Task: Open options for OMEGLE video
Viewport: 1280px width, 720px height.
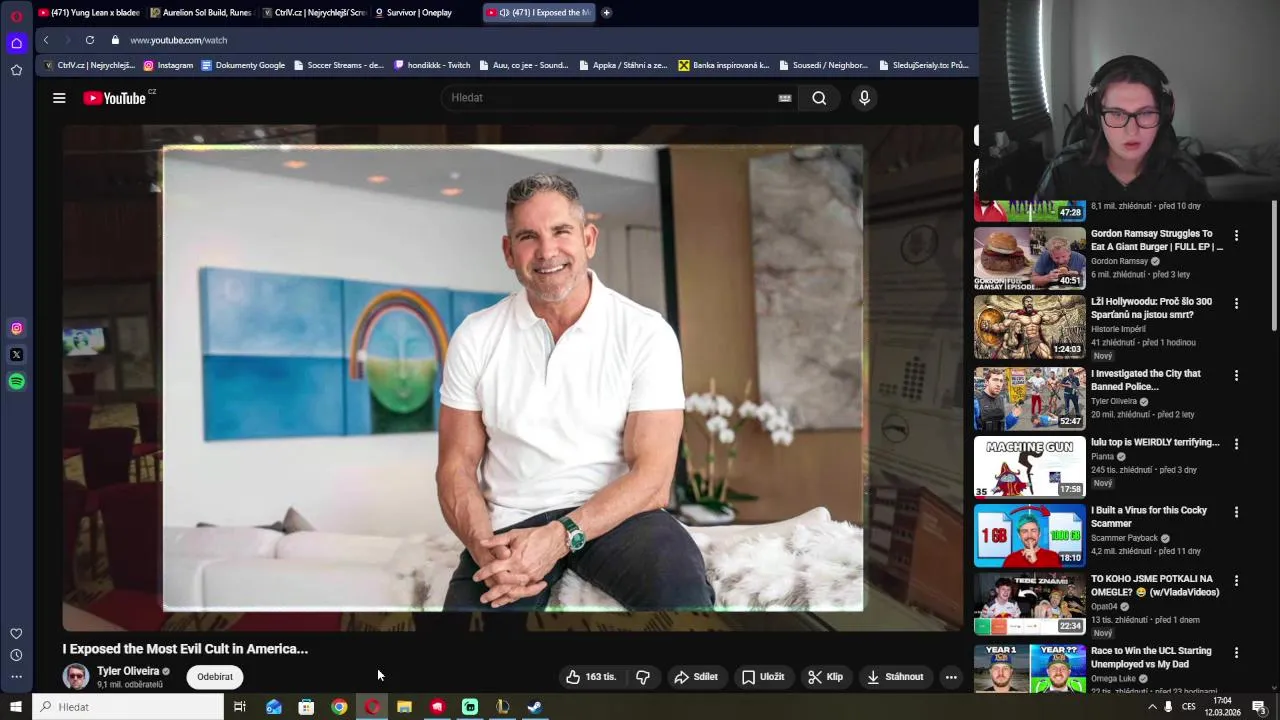Action: [1236, 580]
